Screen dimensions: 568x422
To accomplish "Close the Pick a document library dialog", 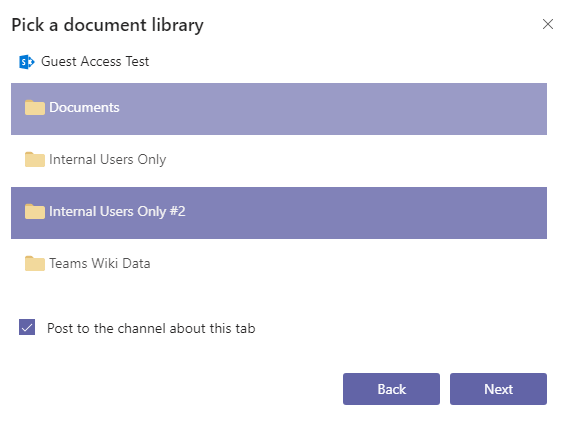I will tap(548, 24).
